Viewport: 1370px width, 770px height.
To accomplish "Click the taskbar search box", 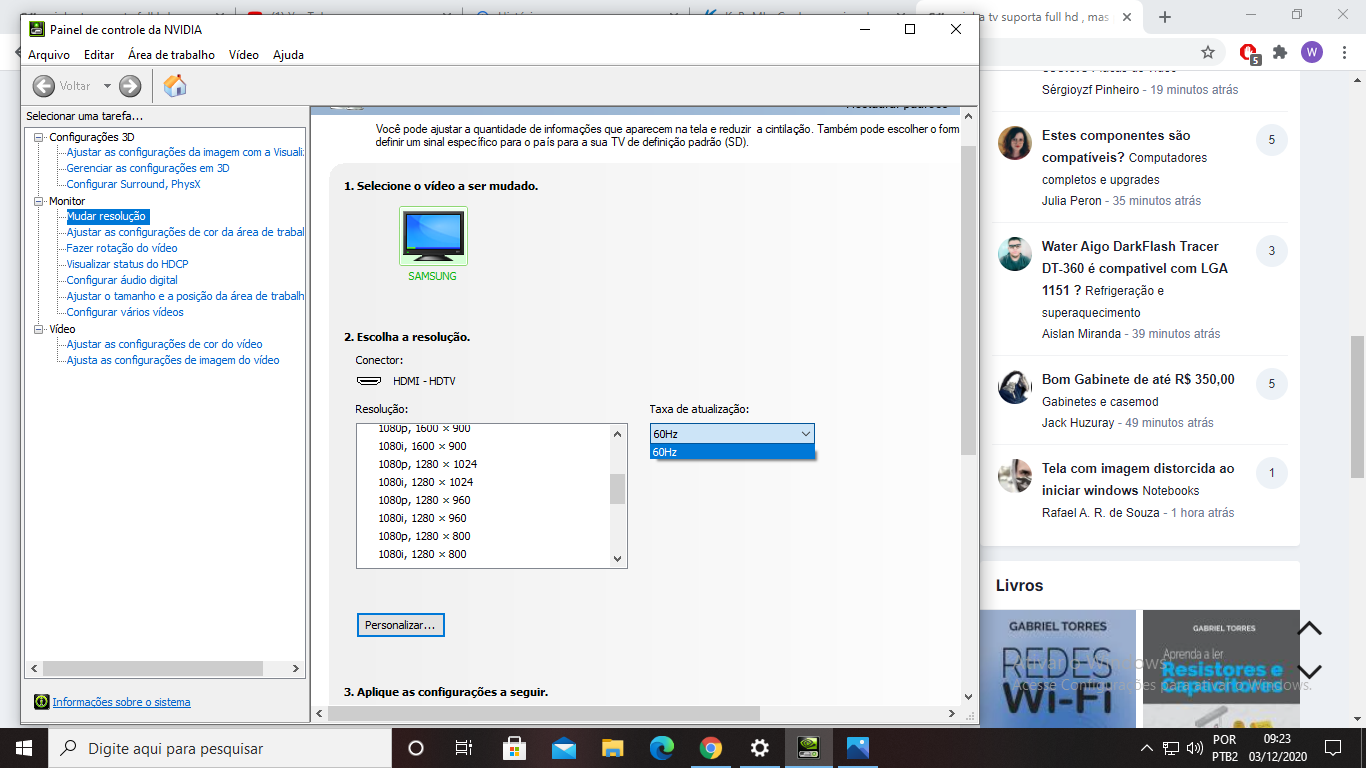I will [220, 748].
